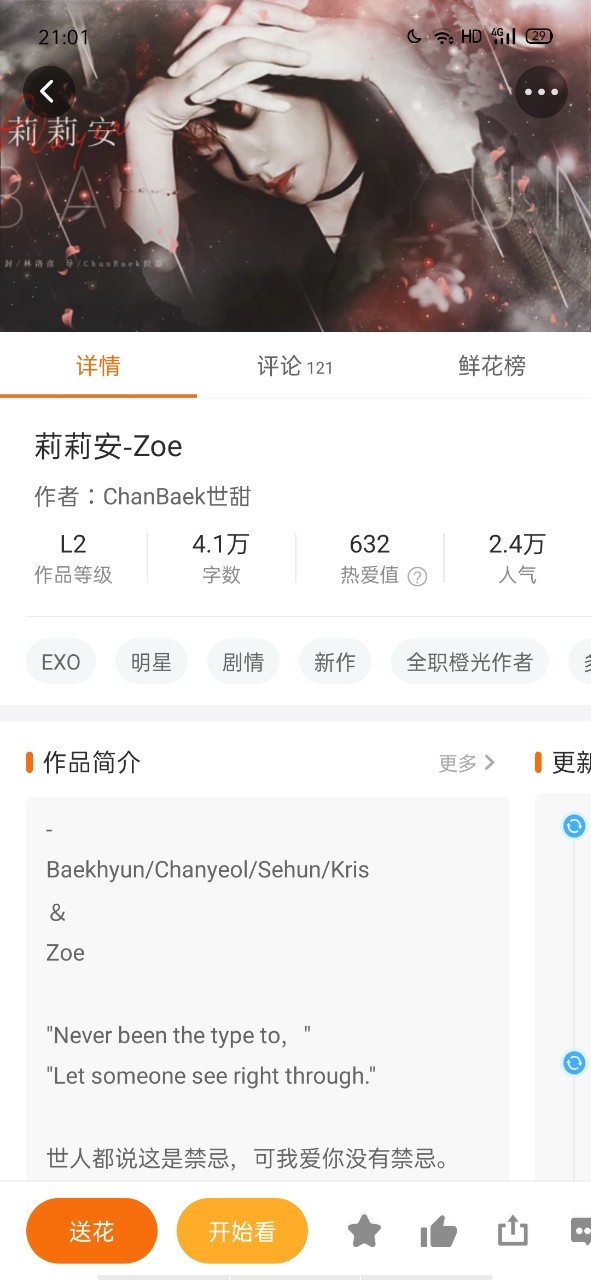Click the share icon in bottom bar

pos(512,1231)
